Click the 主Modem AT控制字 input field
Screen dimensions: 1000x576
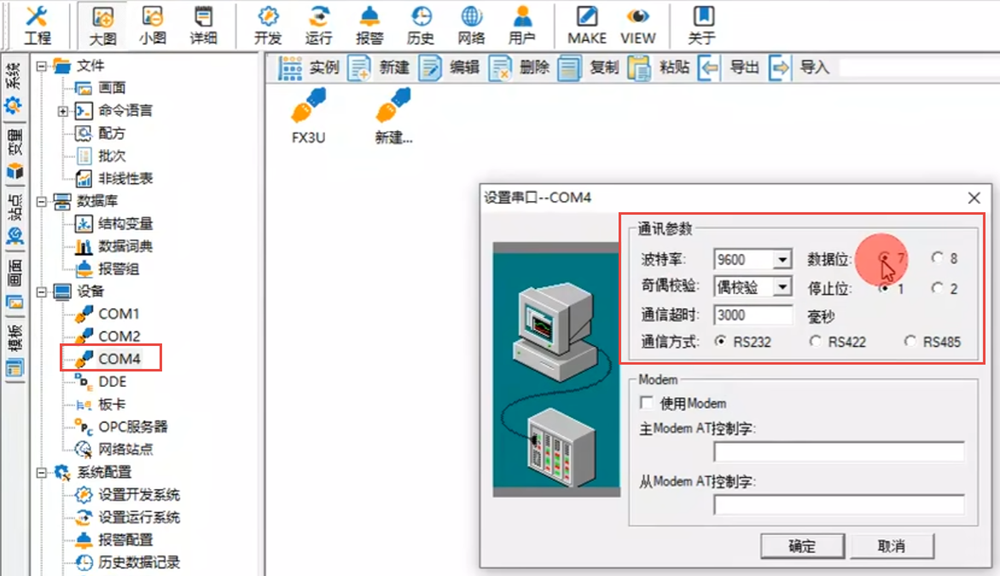pyautogui.click(x=839, y=452)
